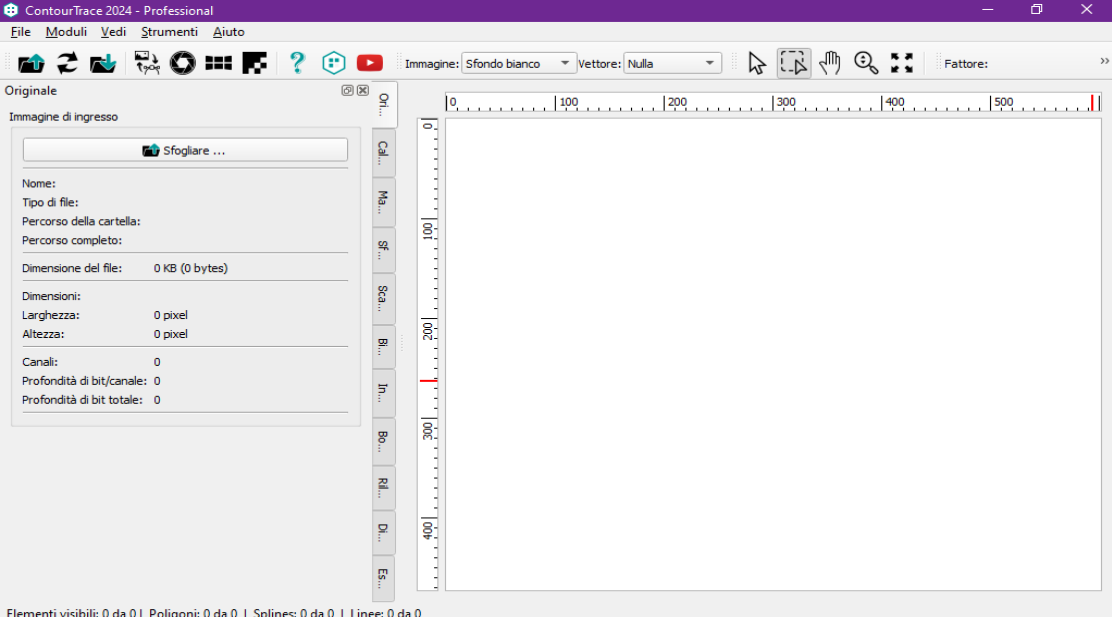Open the Vettore Nulla dropdown

[672, 63]
